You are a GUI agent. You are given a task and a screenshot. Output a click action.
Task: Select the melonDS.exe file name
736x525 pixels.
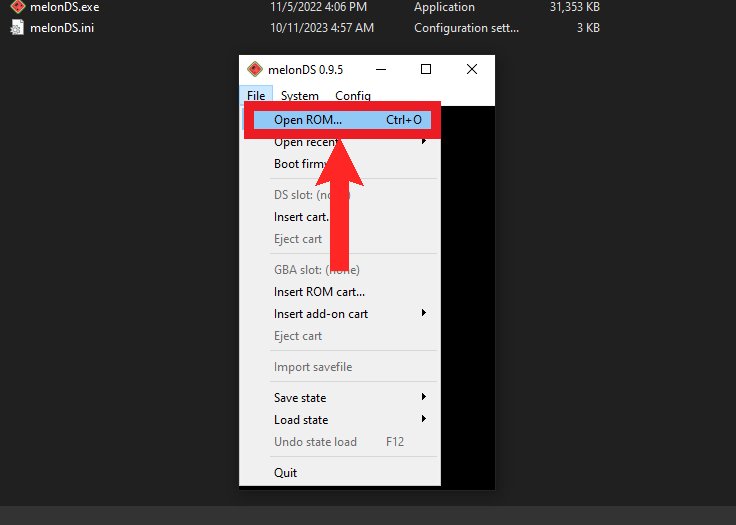65,7
